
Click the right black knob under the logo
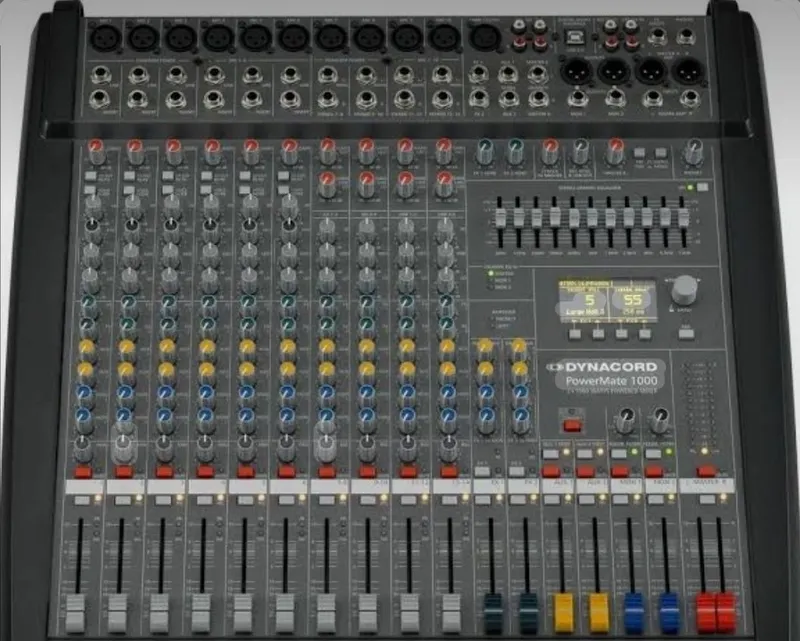pos(659,420)
